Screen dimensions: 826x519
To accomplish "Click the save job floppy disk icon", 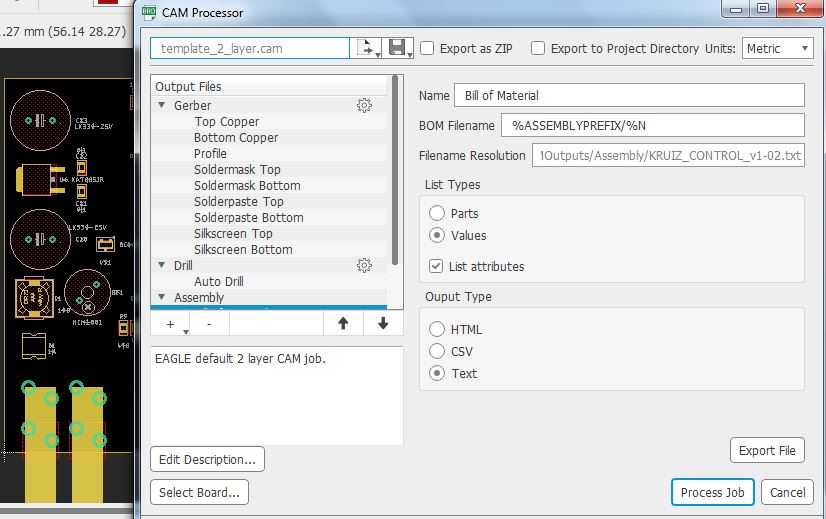I will pyautogui.click(x=397, y=48).
